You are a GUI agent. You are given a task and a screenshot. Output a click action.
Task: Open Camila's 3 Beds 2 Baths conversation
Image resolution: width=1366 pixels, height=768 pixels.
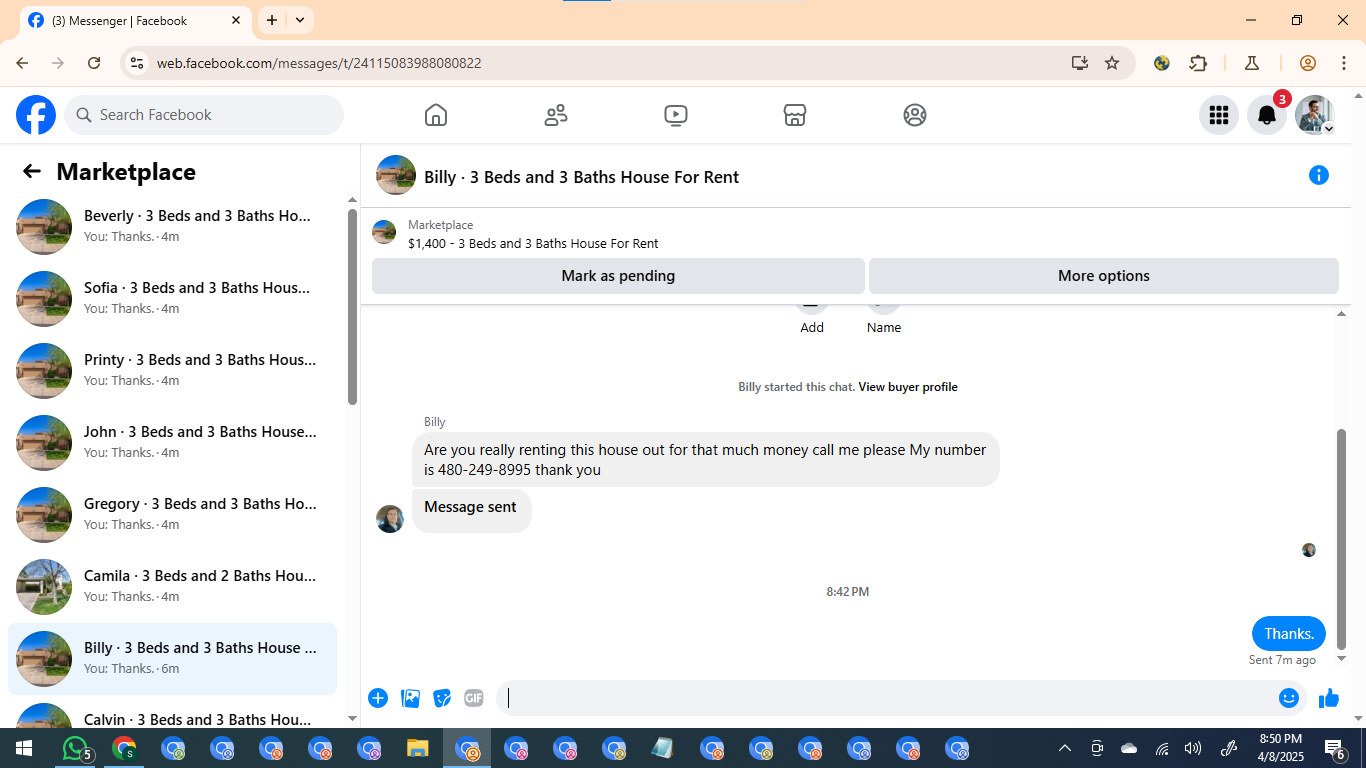pos(172,586)
